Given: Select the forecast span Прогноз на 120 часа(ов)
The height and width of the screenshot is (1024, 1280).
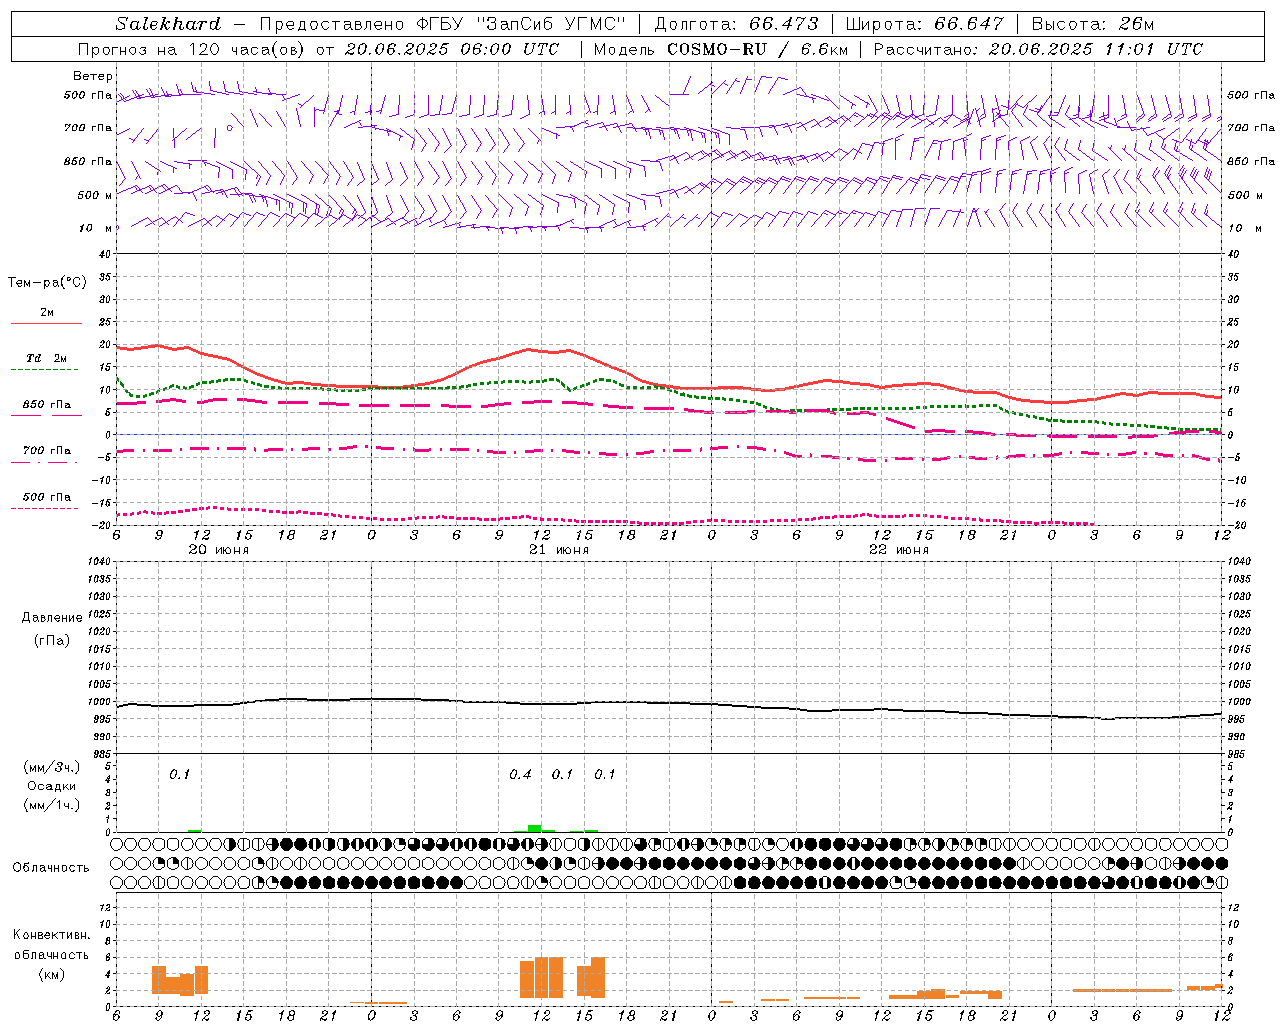Looking at the screenshot, I should pos(193,49).
